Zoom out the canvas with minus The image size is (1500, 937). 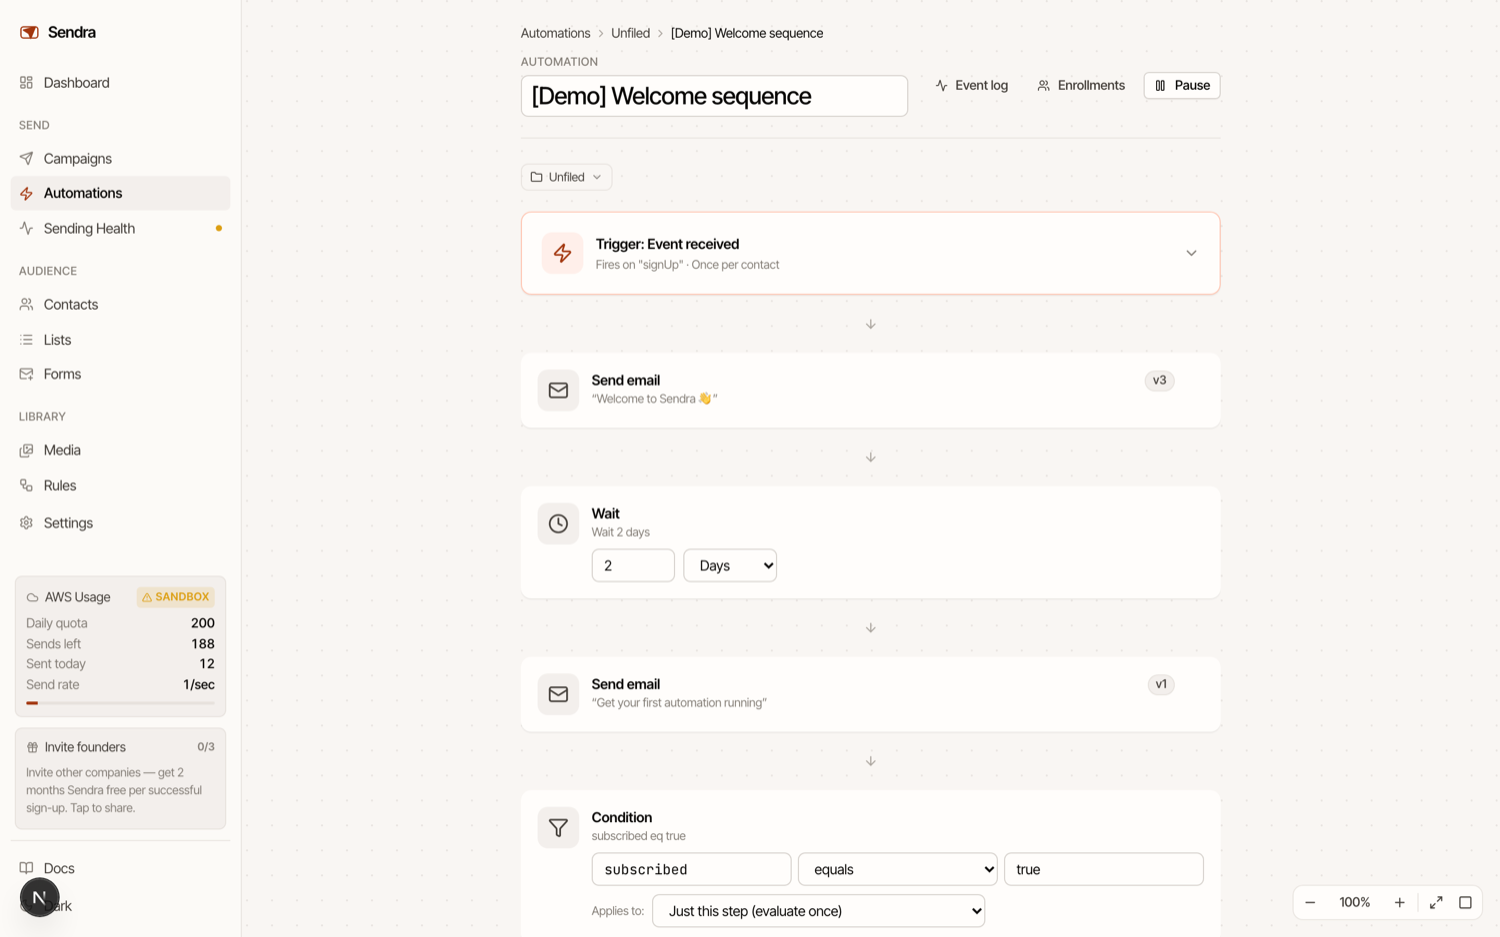[x=1310, y=902]
